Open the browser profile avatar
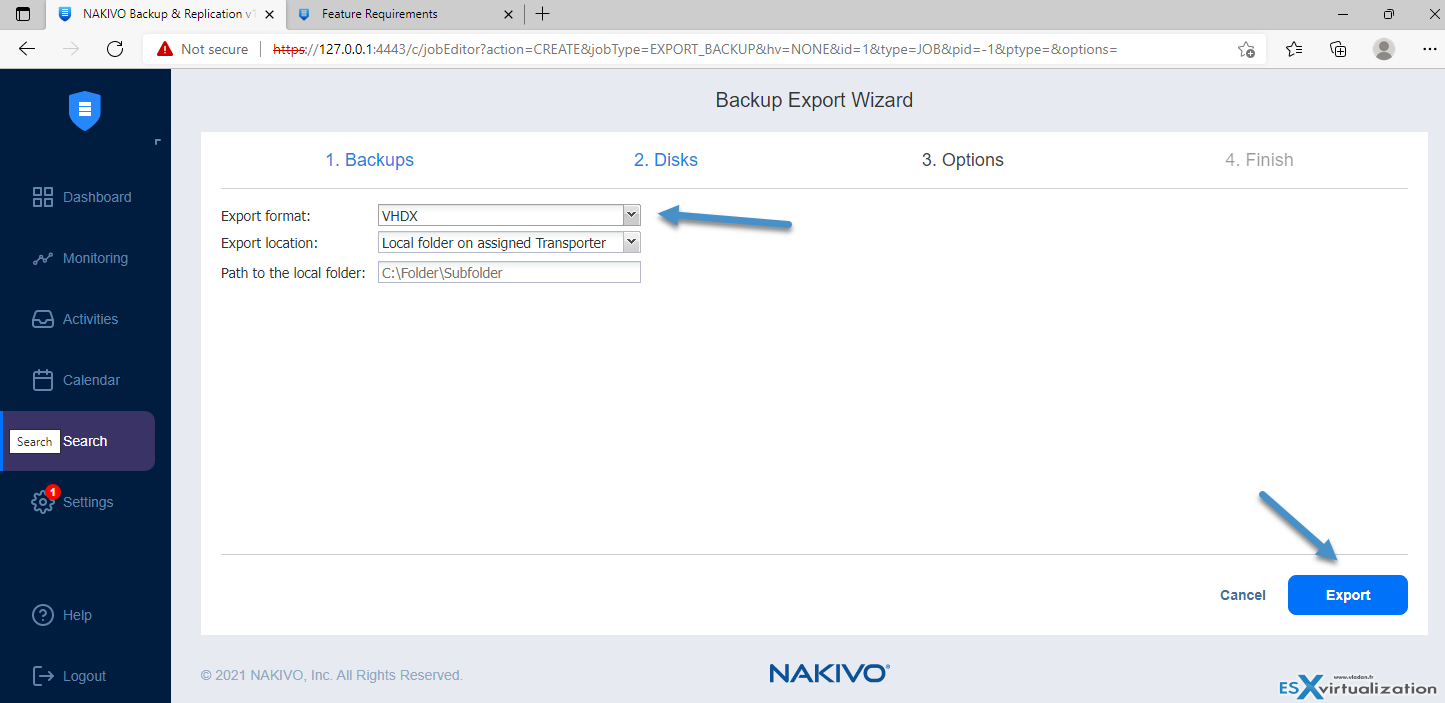 [1384, 49]
